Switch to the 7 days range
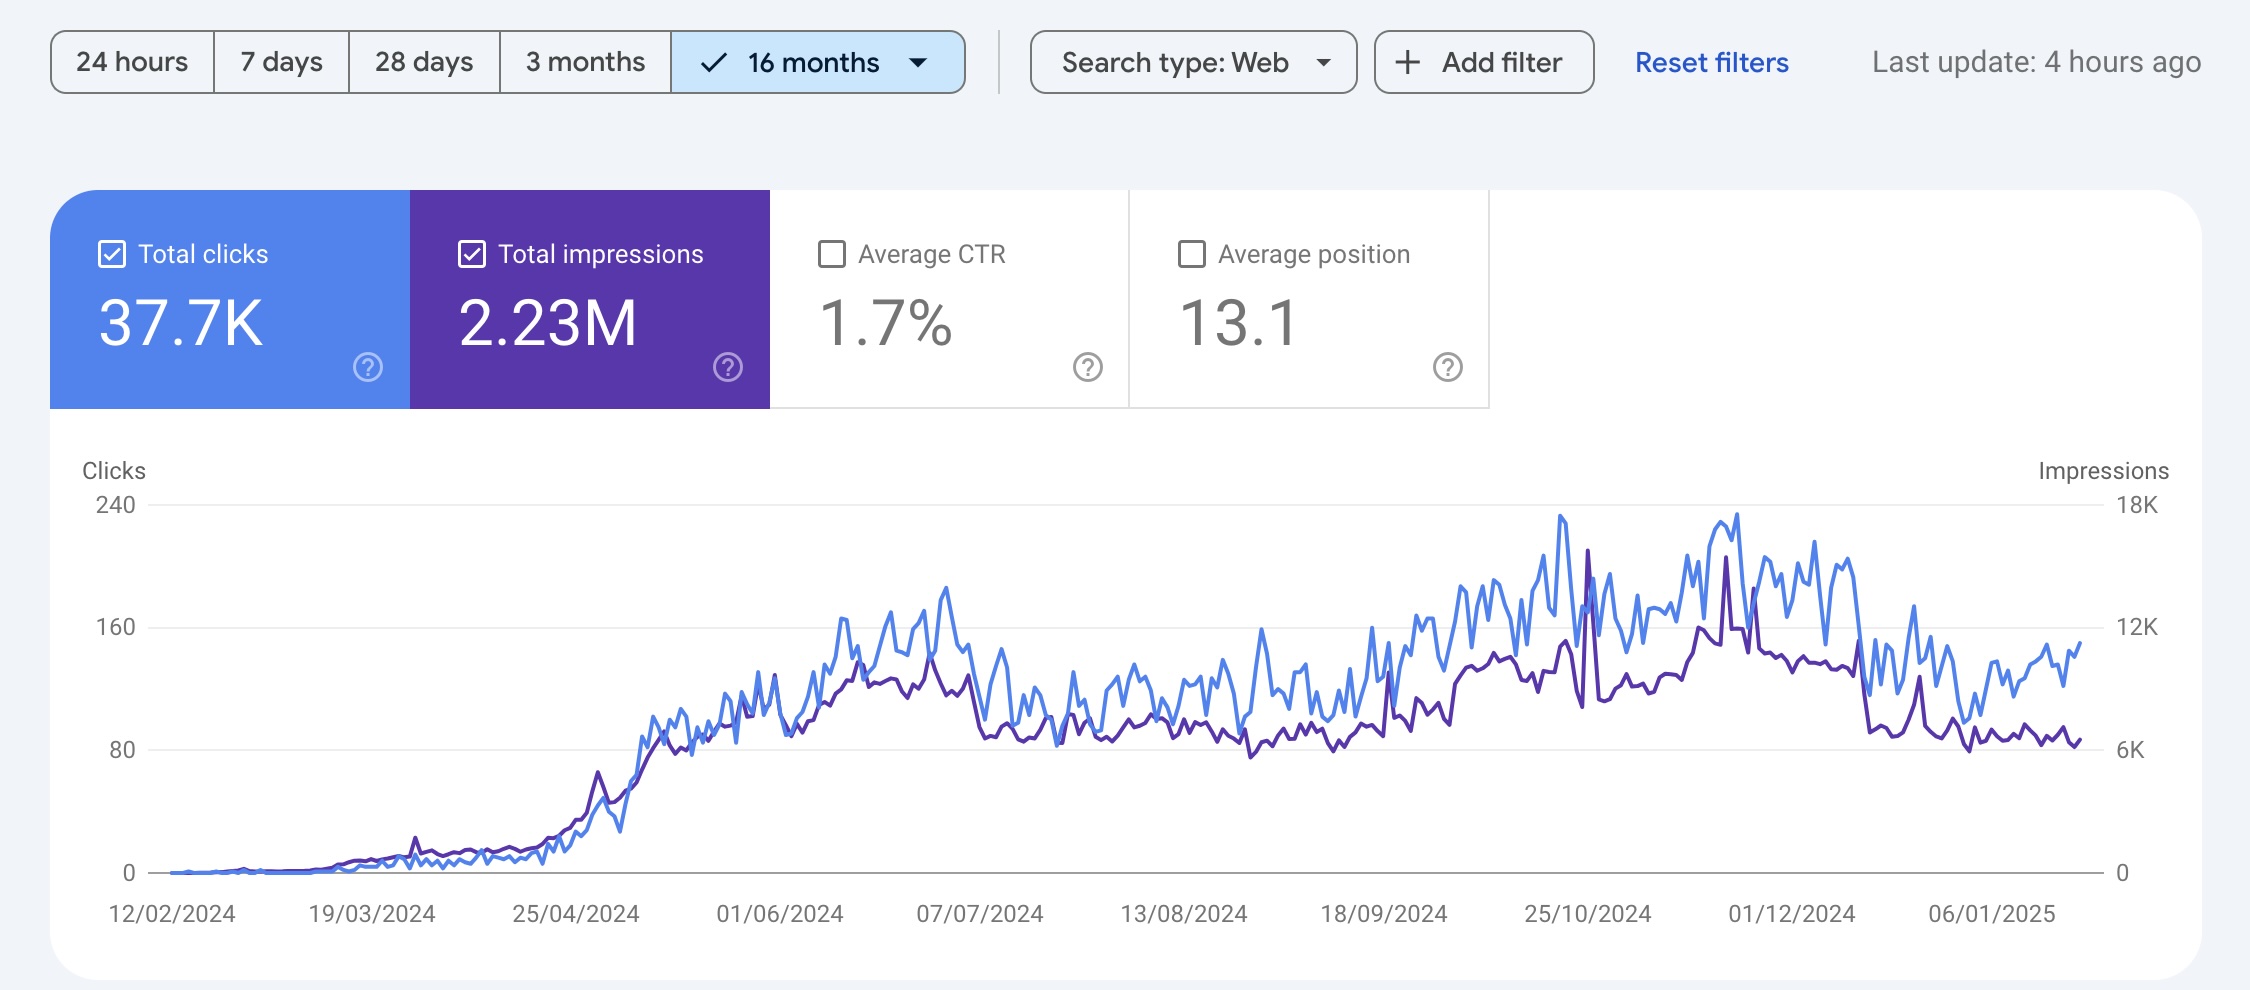The height and width of the screenshot is (990, 2250). point(281,63)
